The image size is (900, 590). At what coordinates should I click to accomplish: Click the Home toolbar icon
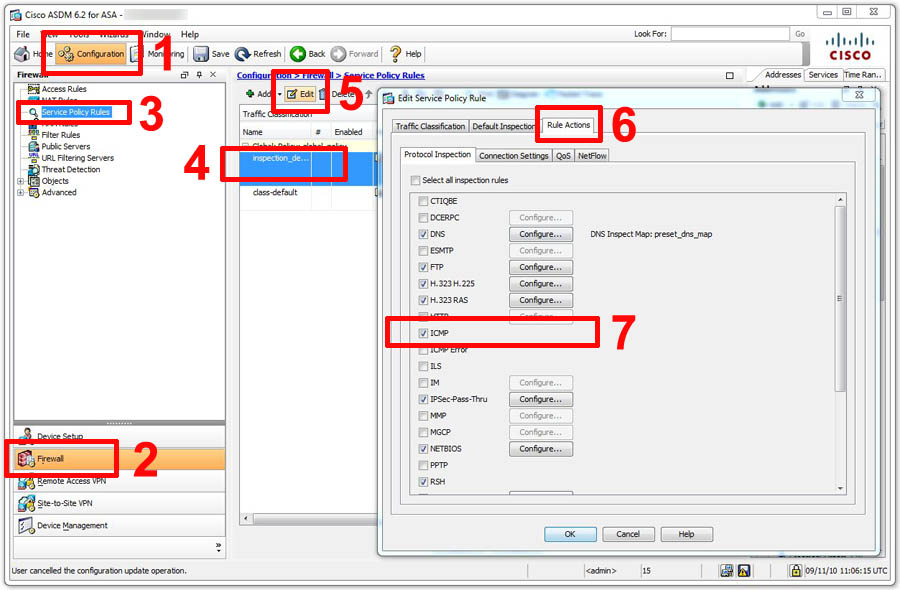click(22, 54)
